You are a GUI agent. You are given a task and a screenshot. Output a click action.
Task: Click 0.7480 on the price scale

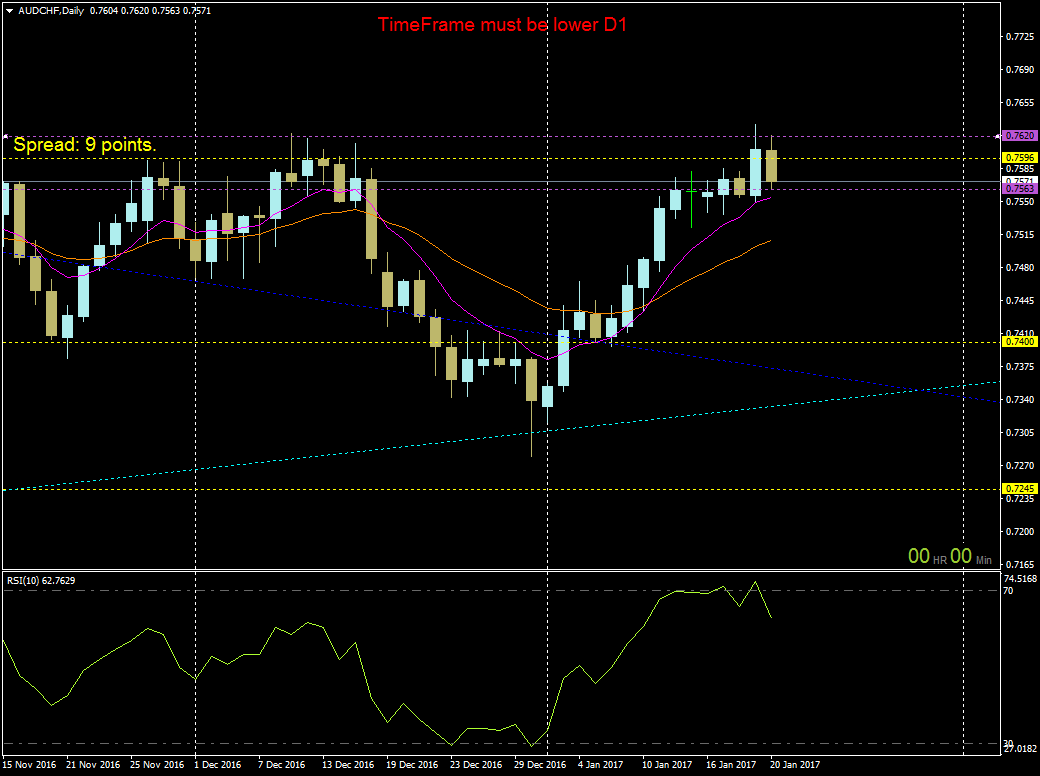click(x=1020, y=268)
